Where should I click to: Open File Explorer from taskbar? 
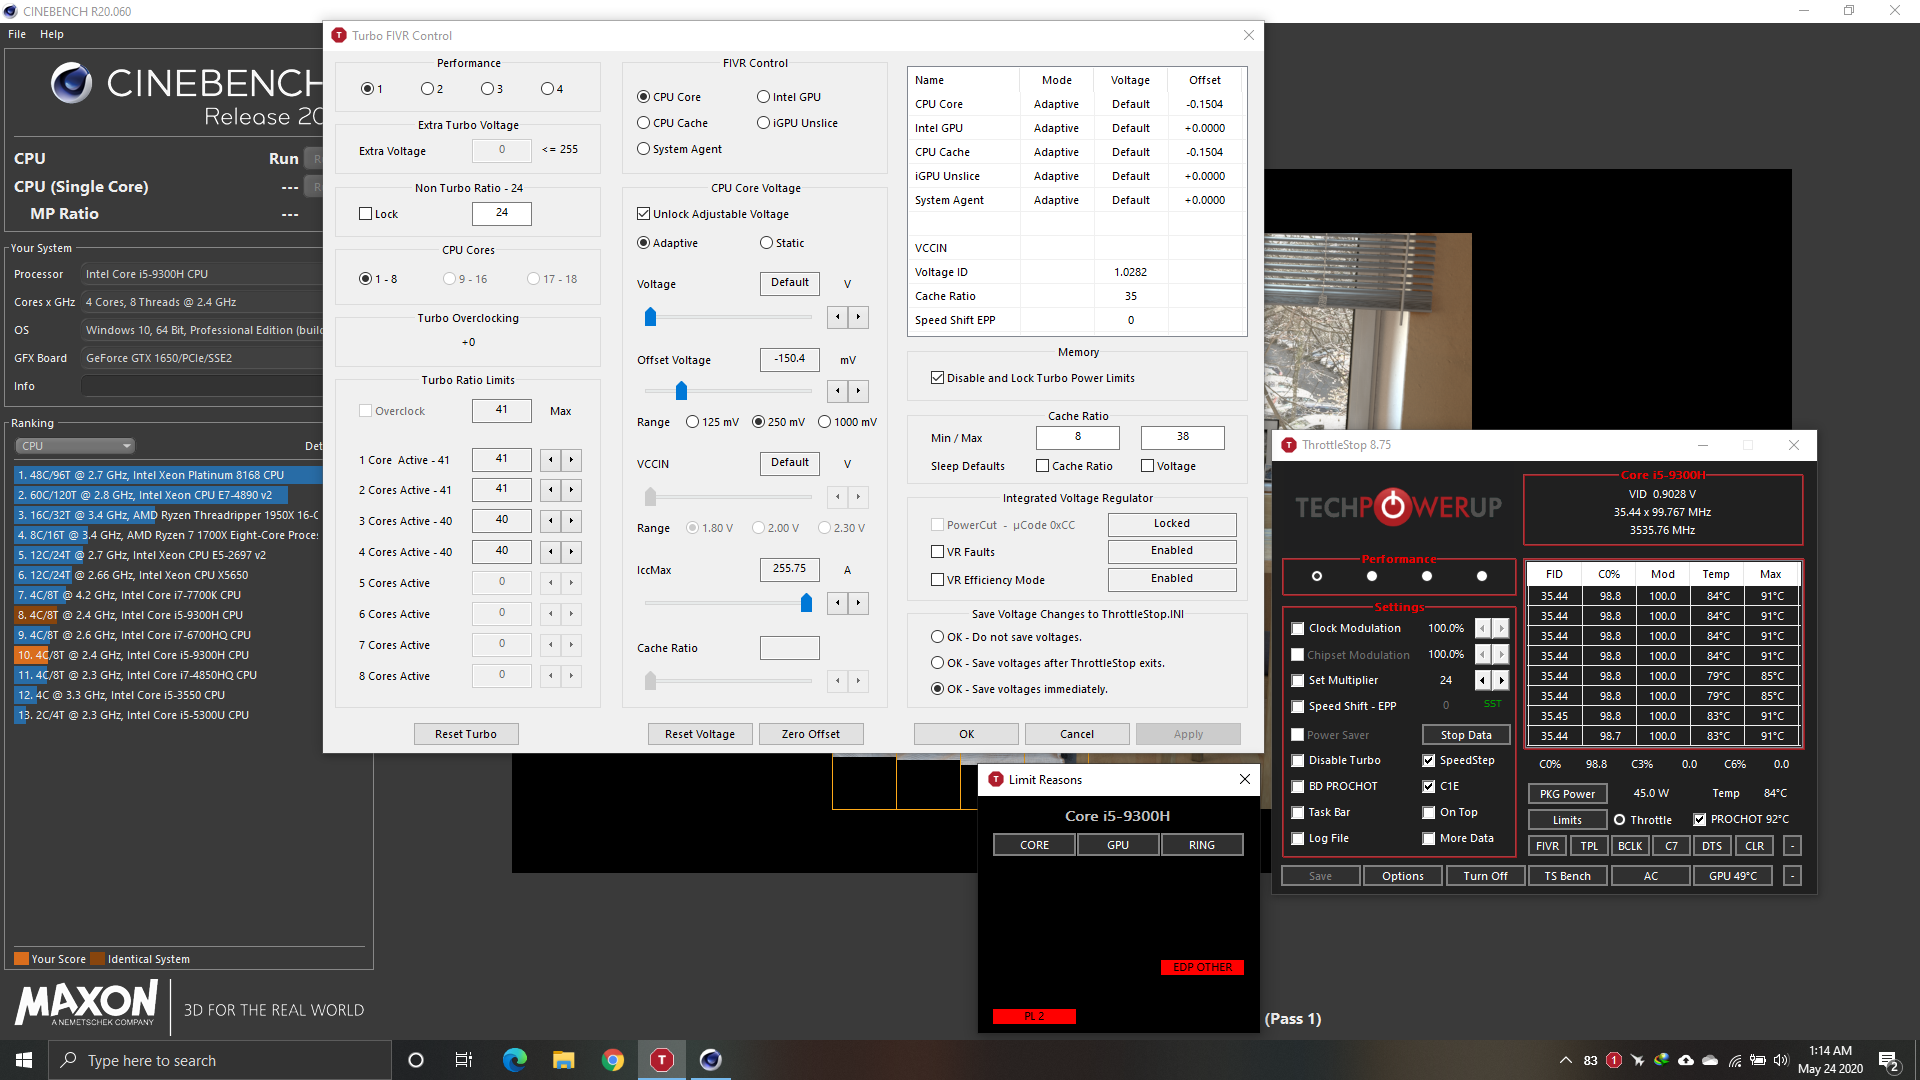563,1060
